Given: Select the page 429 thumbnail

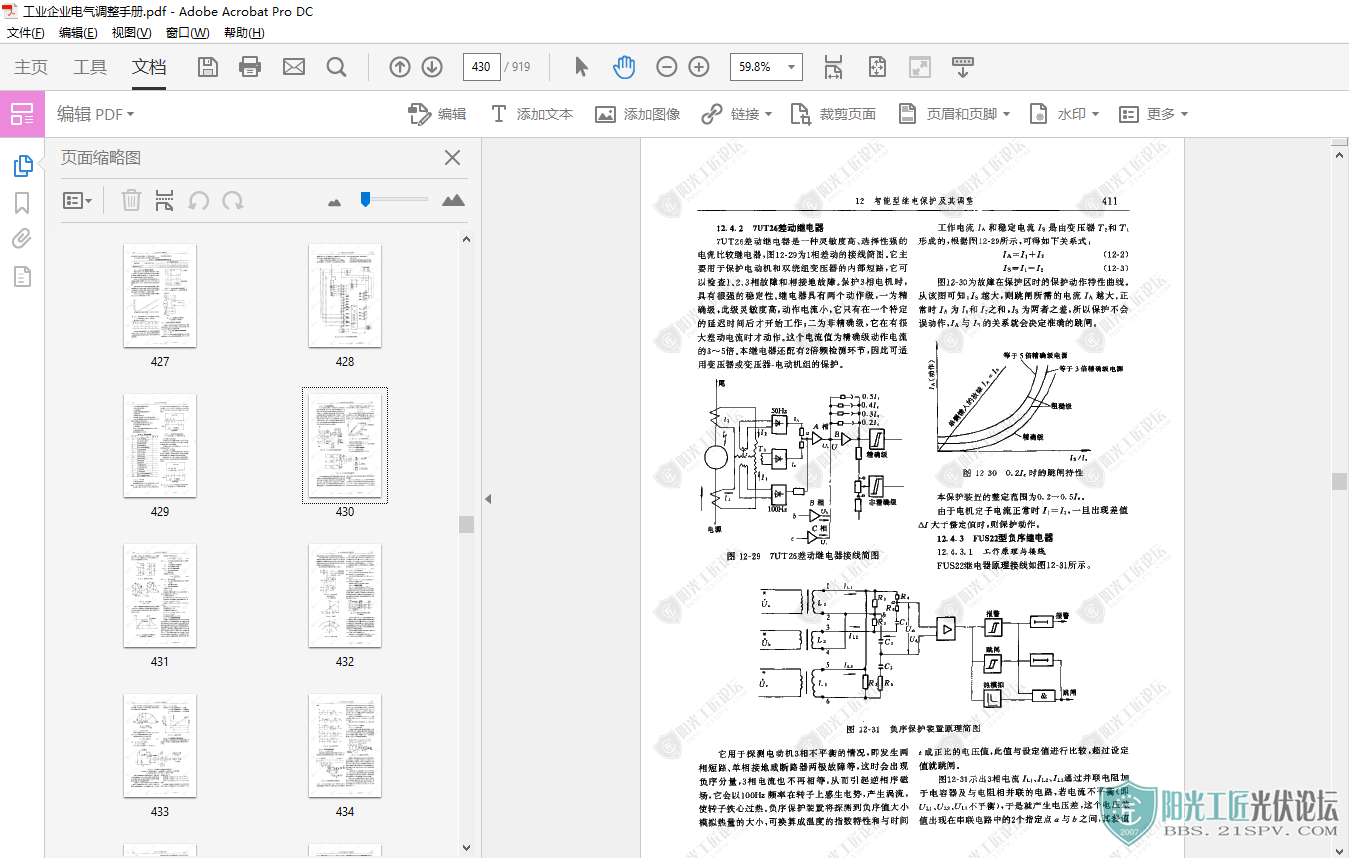Looking at the screenshot, I should (160, 445).
